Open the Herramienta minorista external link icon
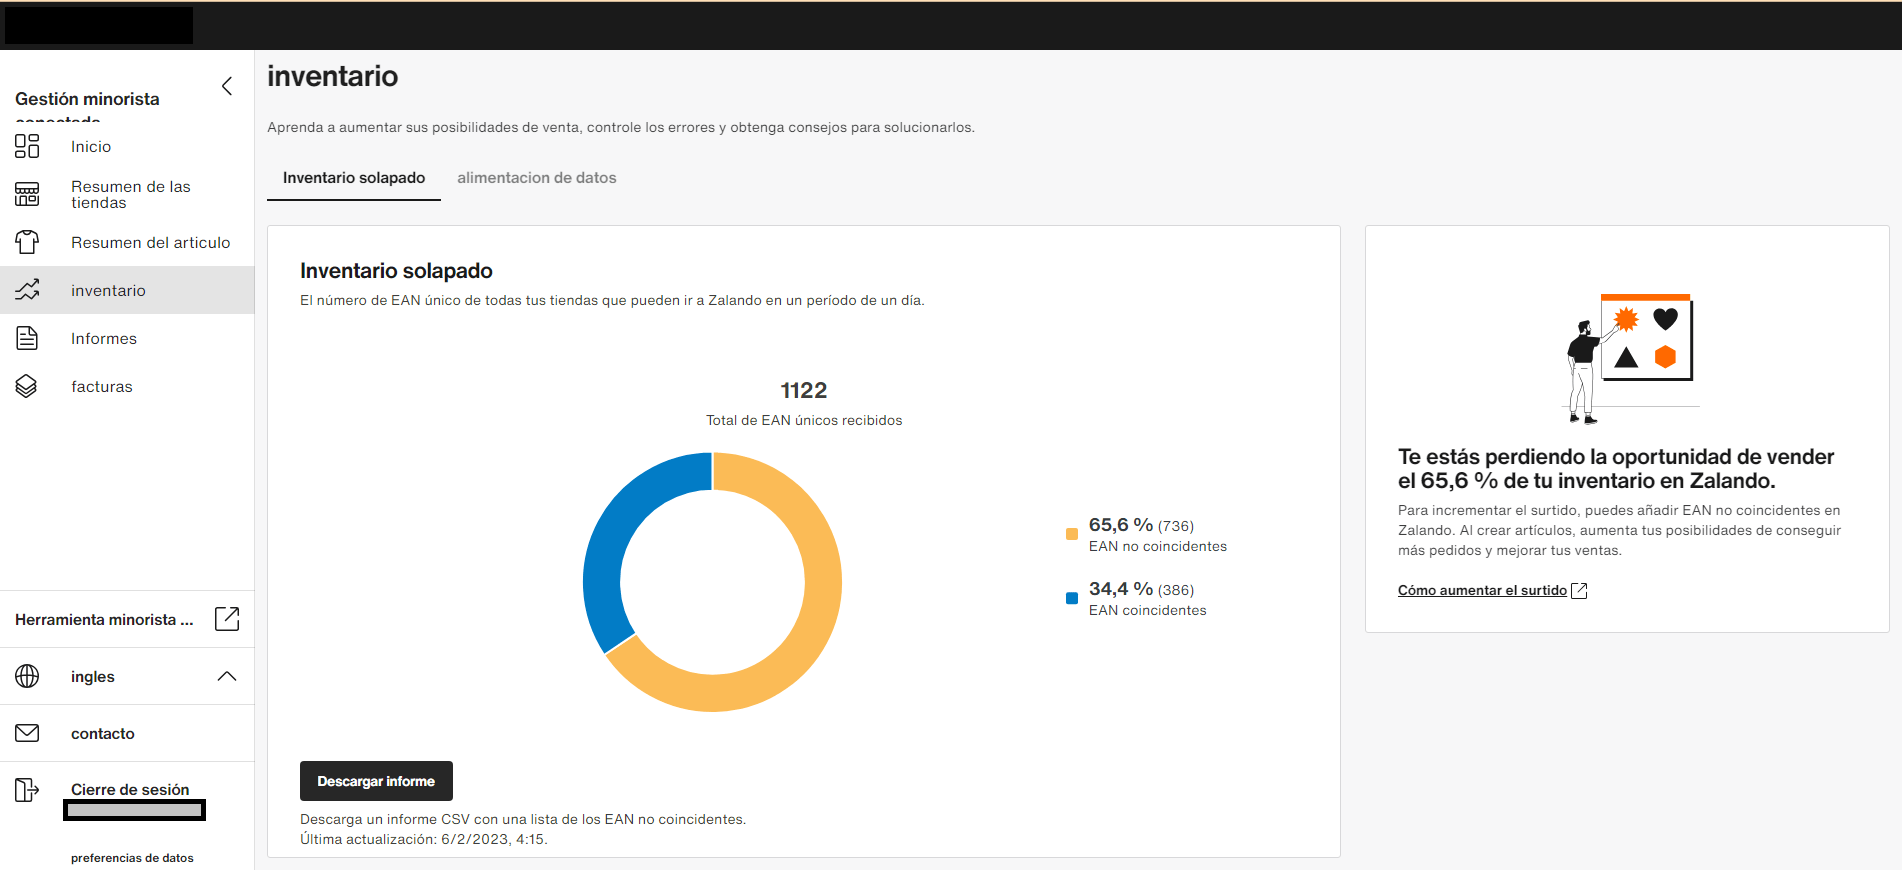This screenshot has width=1902, height=870. tap(227, 619)
